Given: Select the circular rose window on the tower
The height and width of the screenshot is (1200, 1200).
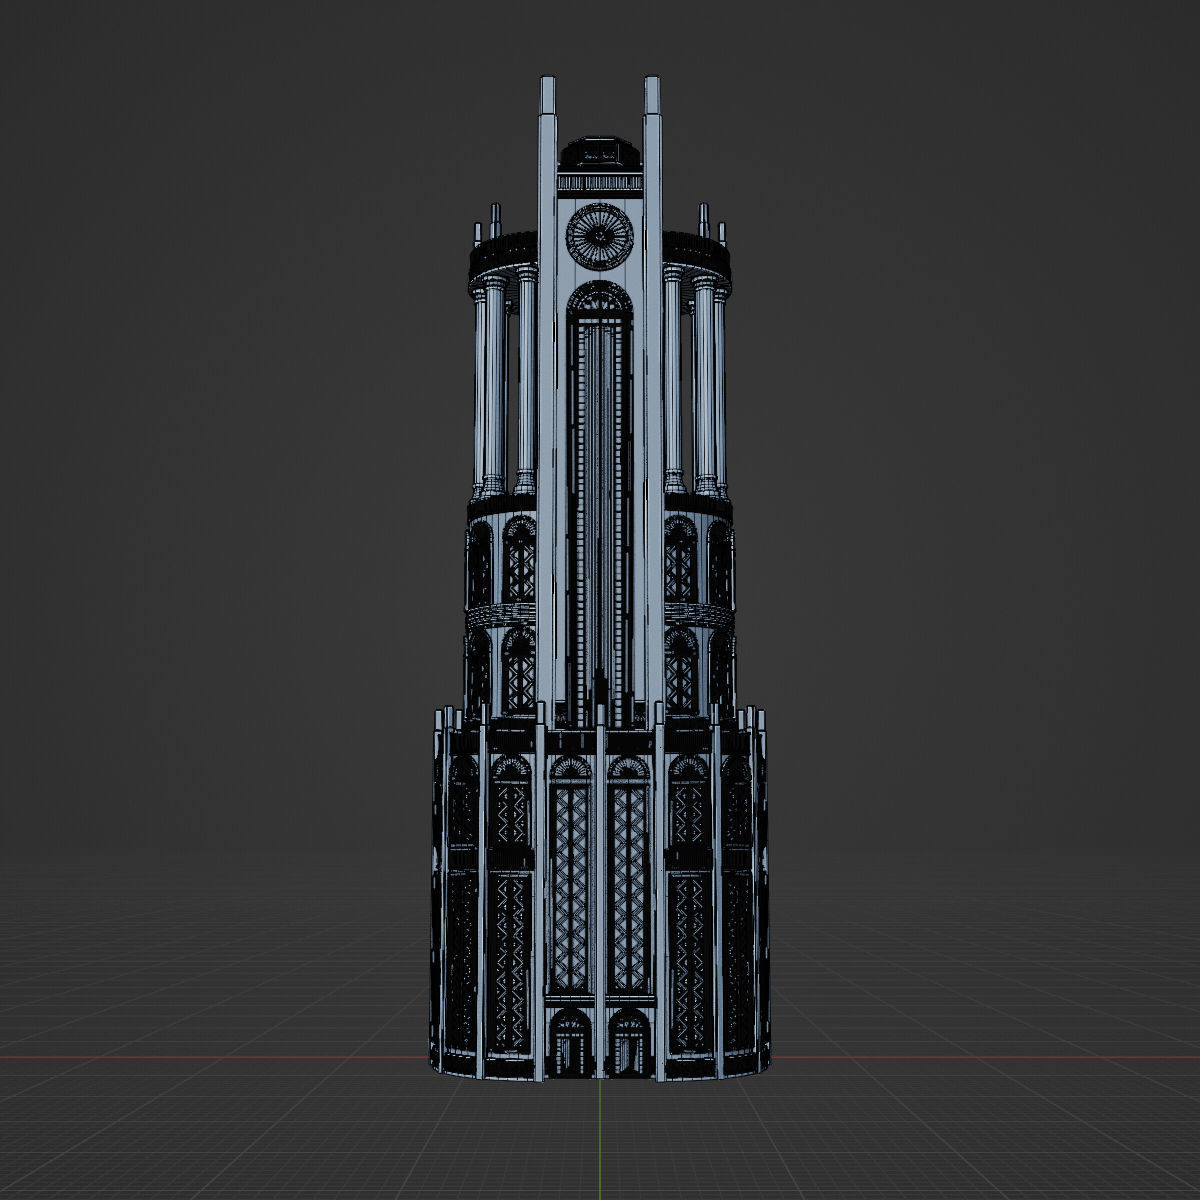Looking at the screenshot, I should (x=600, y=235).
